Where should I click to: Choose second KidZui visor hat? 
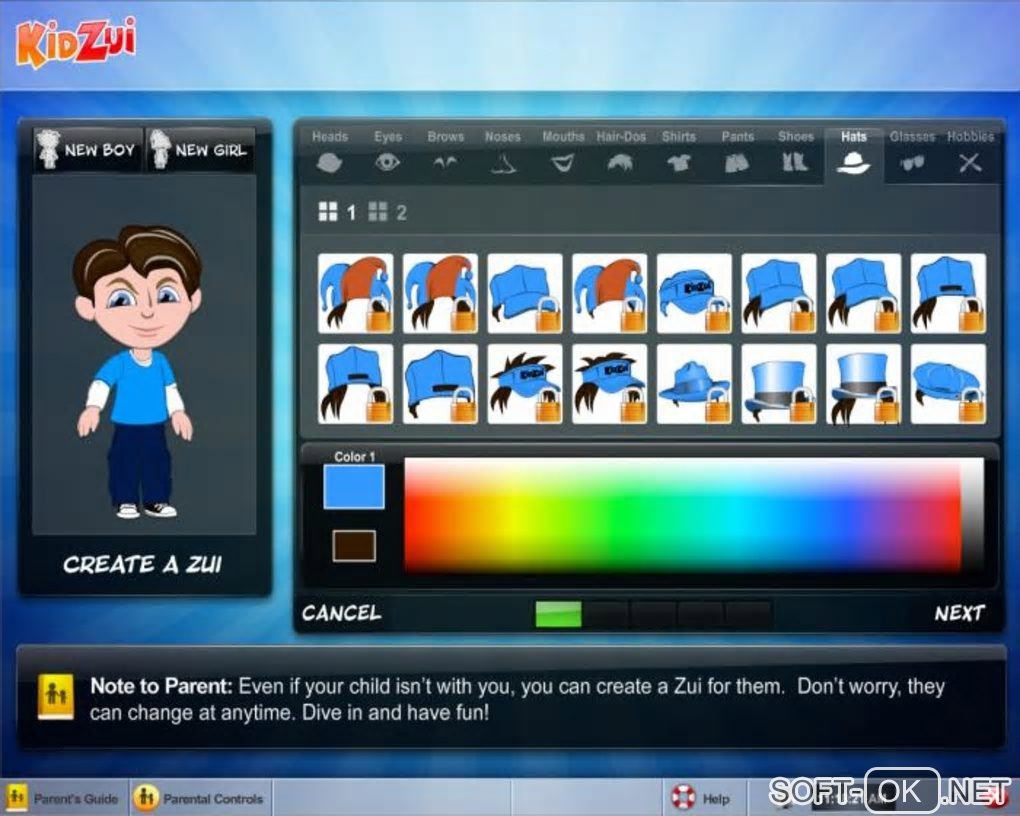610,384
